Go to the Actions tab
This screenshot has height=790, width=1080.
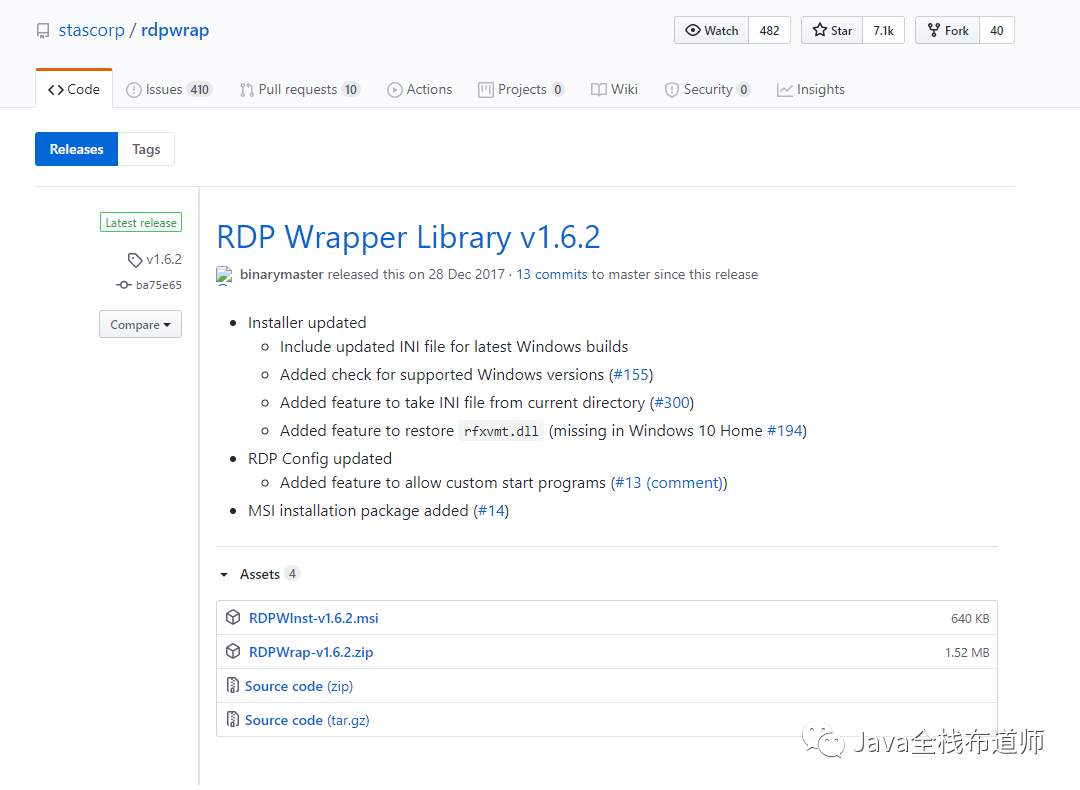tap(419, 90)
